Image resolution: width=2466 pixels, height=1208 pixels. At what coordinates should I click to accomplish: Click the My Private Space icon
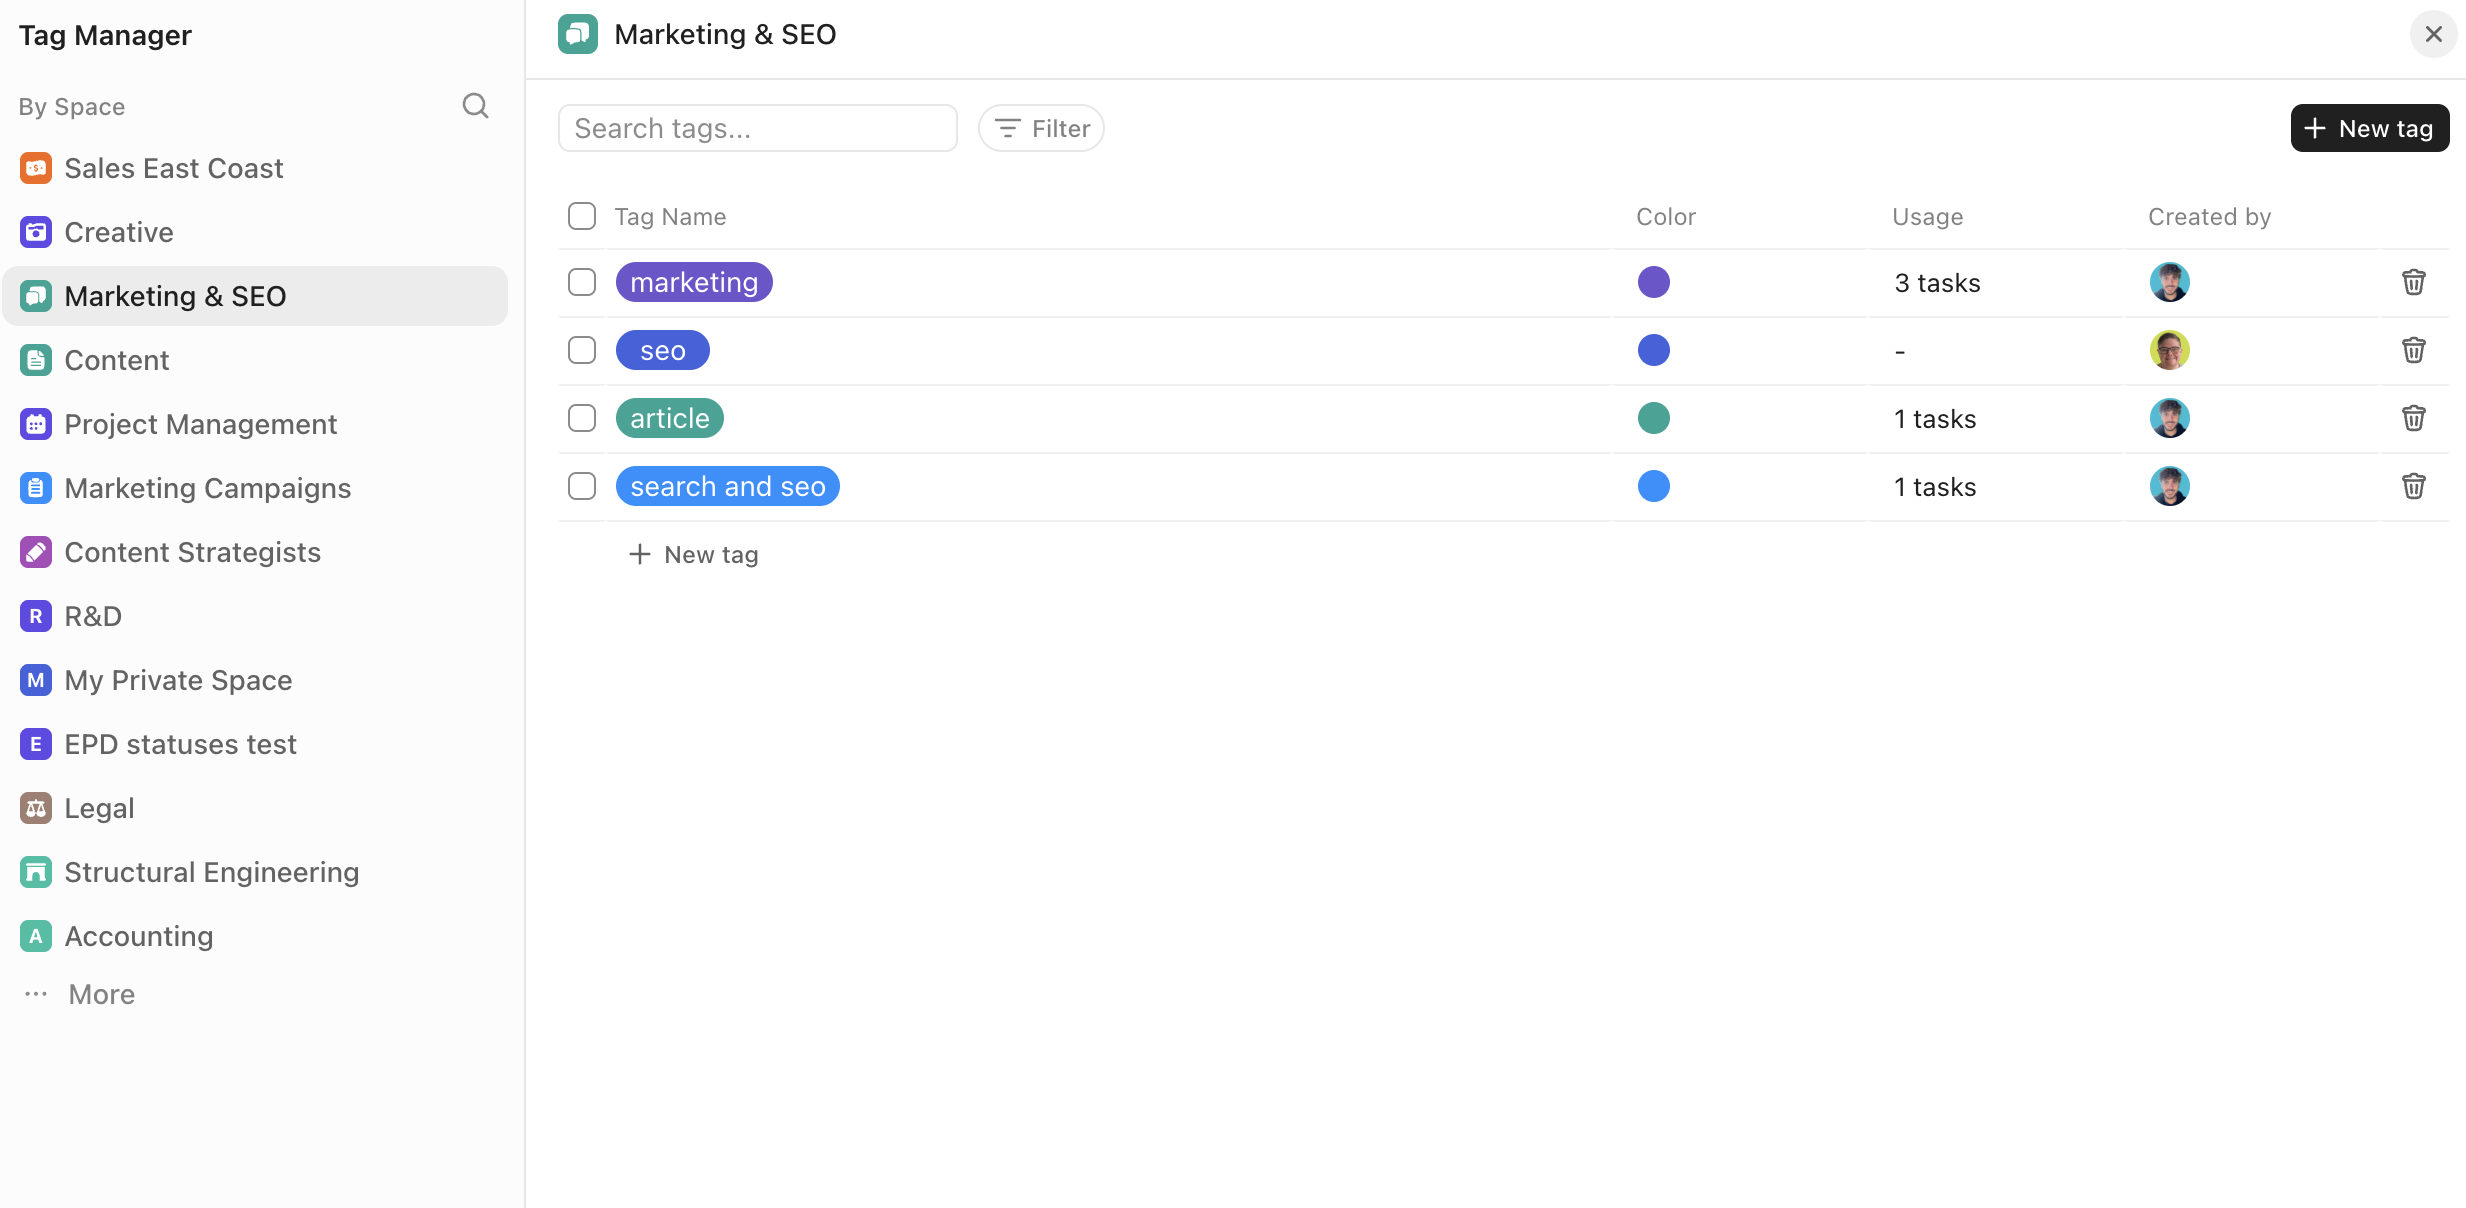point(36,680)
